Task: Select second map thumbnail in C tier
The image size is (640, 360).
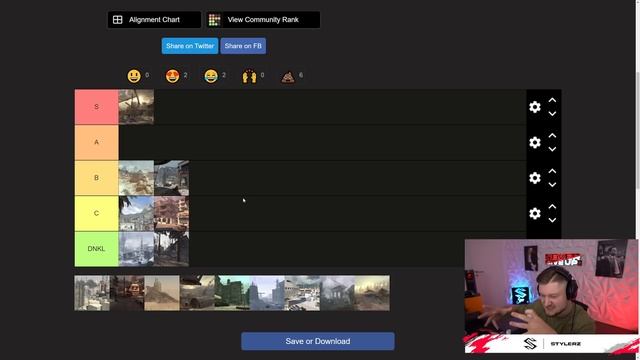Action: point(171,213)
